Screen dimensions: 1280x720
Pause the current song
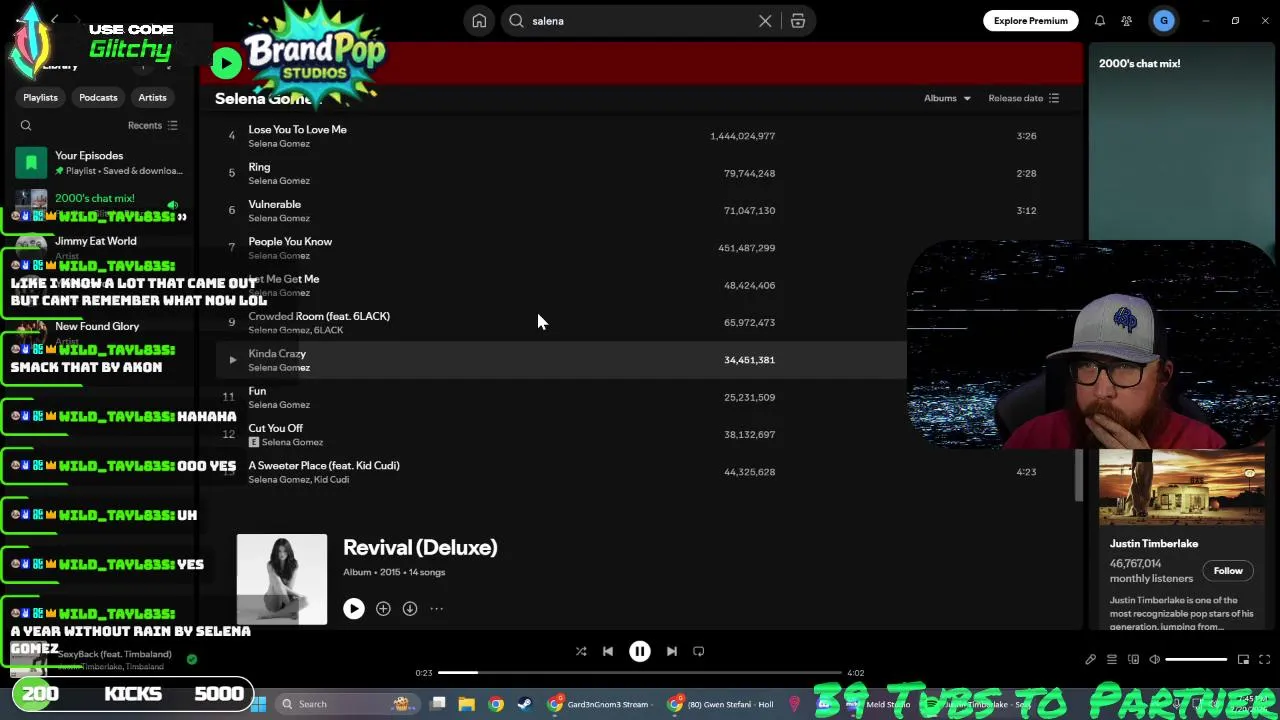pos(640,651)
